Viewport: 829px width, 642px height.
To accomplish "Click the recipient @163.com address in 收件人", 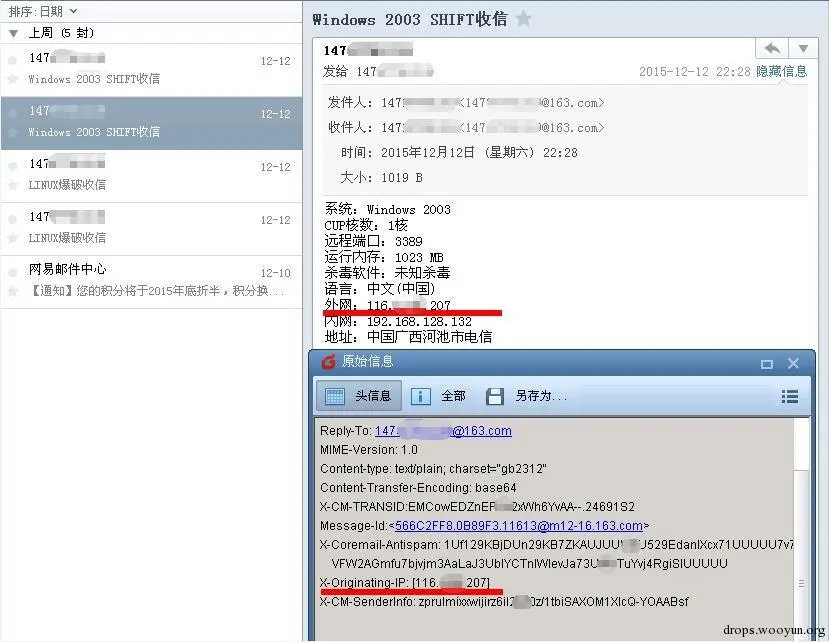I will coord(534,128).
